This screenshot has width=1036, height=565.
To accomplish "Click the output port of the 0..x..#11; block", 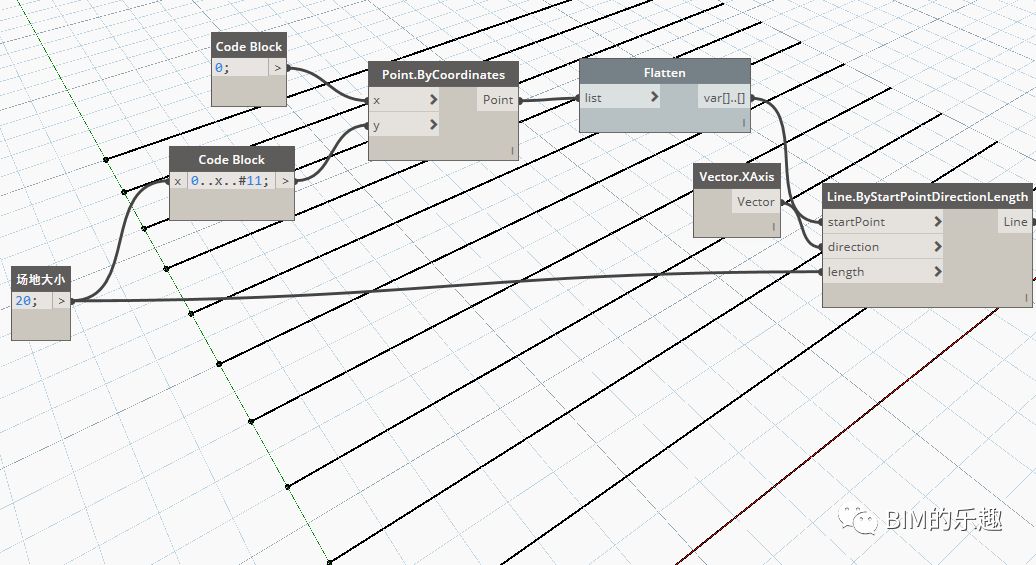I will tap(285, 180).
